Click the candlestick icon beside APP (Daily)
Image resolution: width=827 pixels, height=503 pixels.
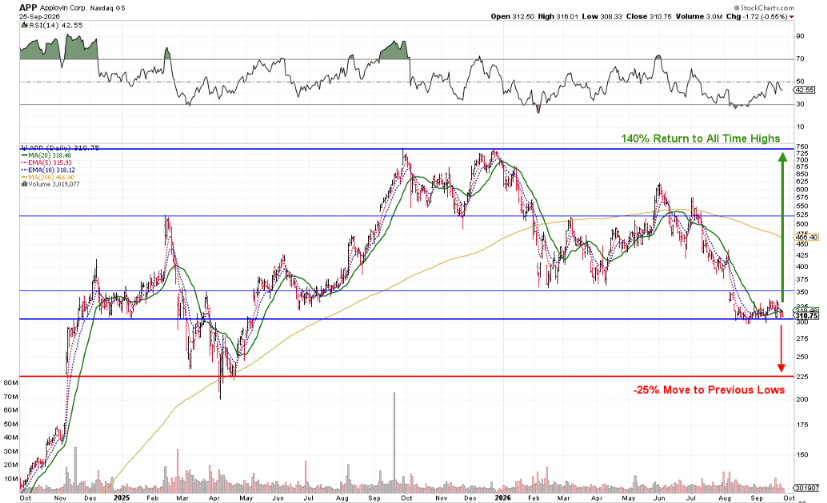(23, 148)
